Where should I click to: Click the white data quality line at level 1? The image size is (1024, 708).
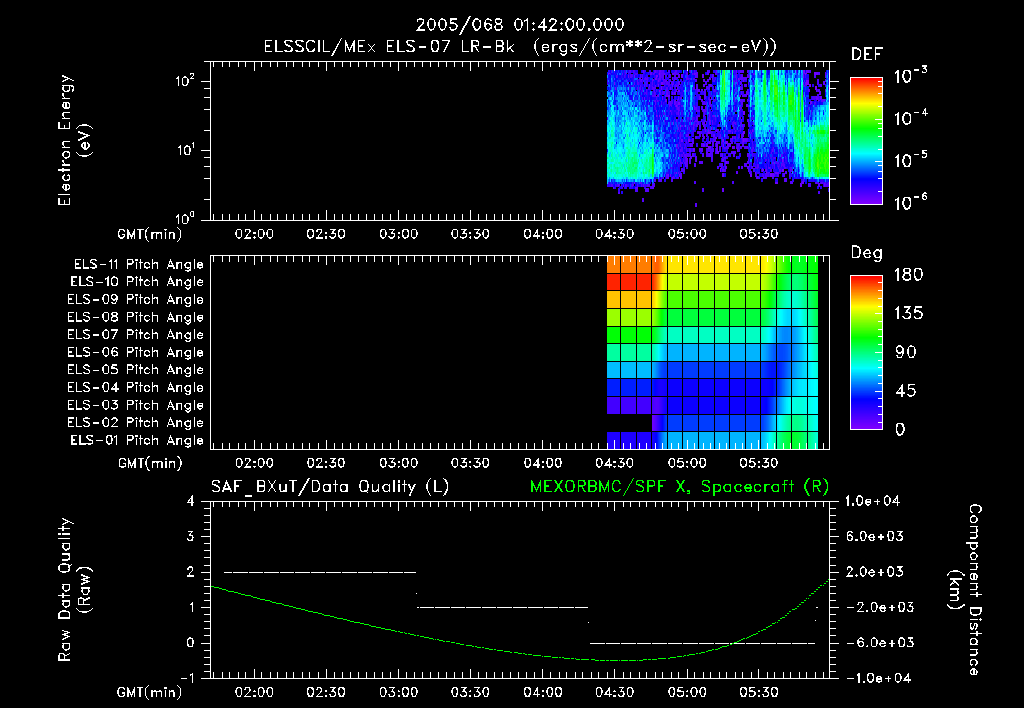point(503,607)
